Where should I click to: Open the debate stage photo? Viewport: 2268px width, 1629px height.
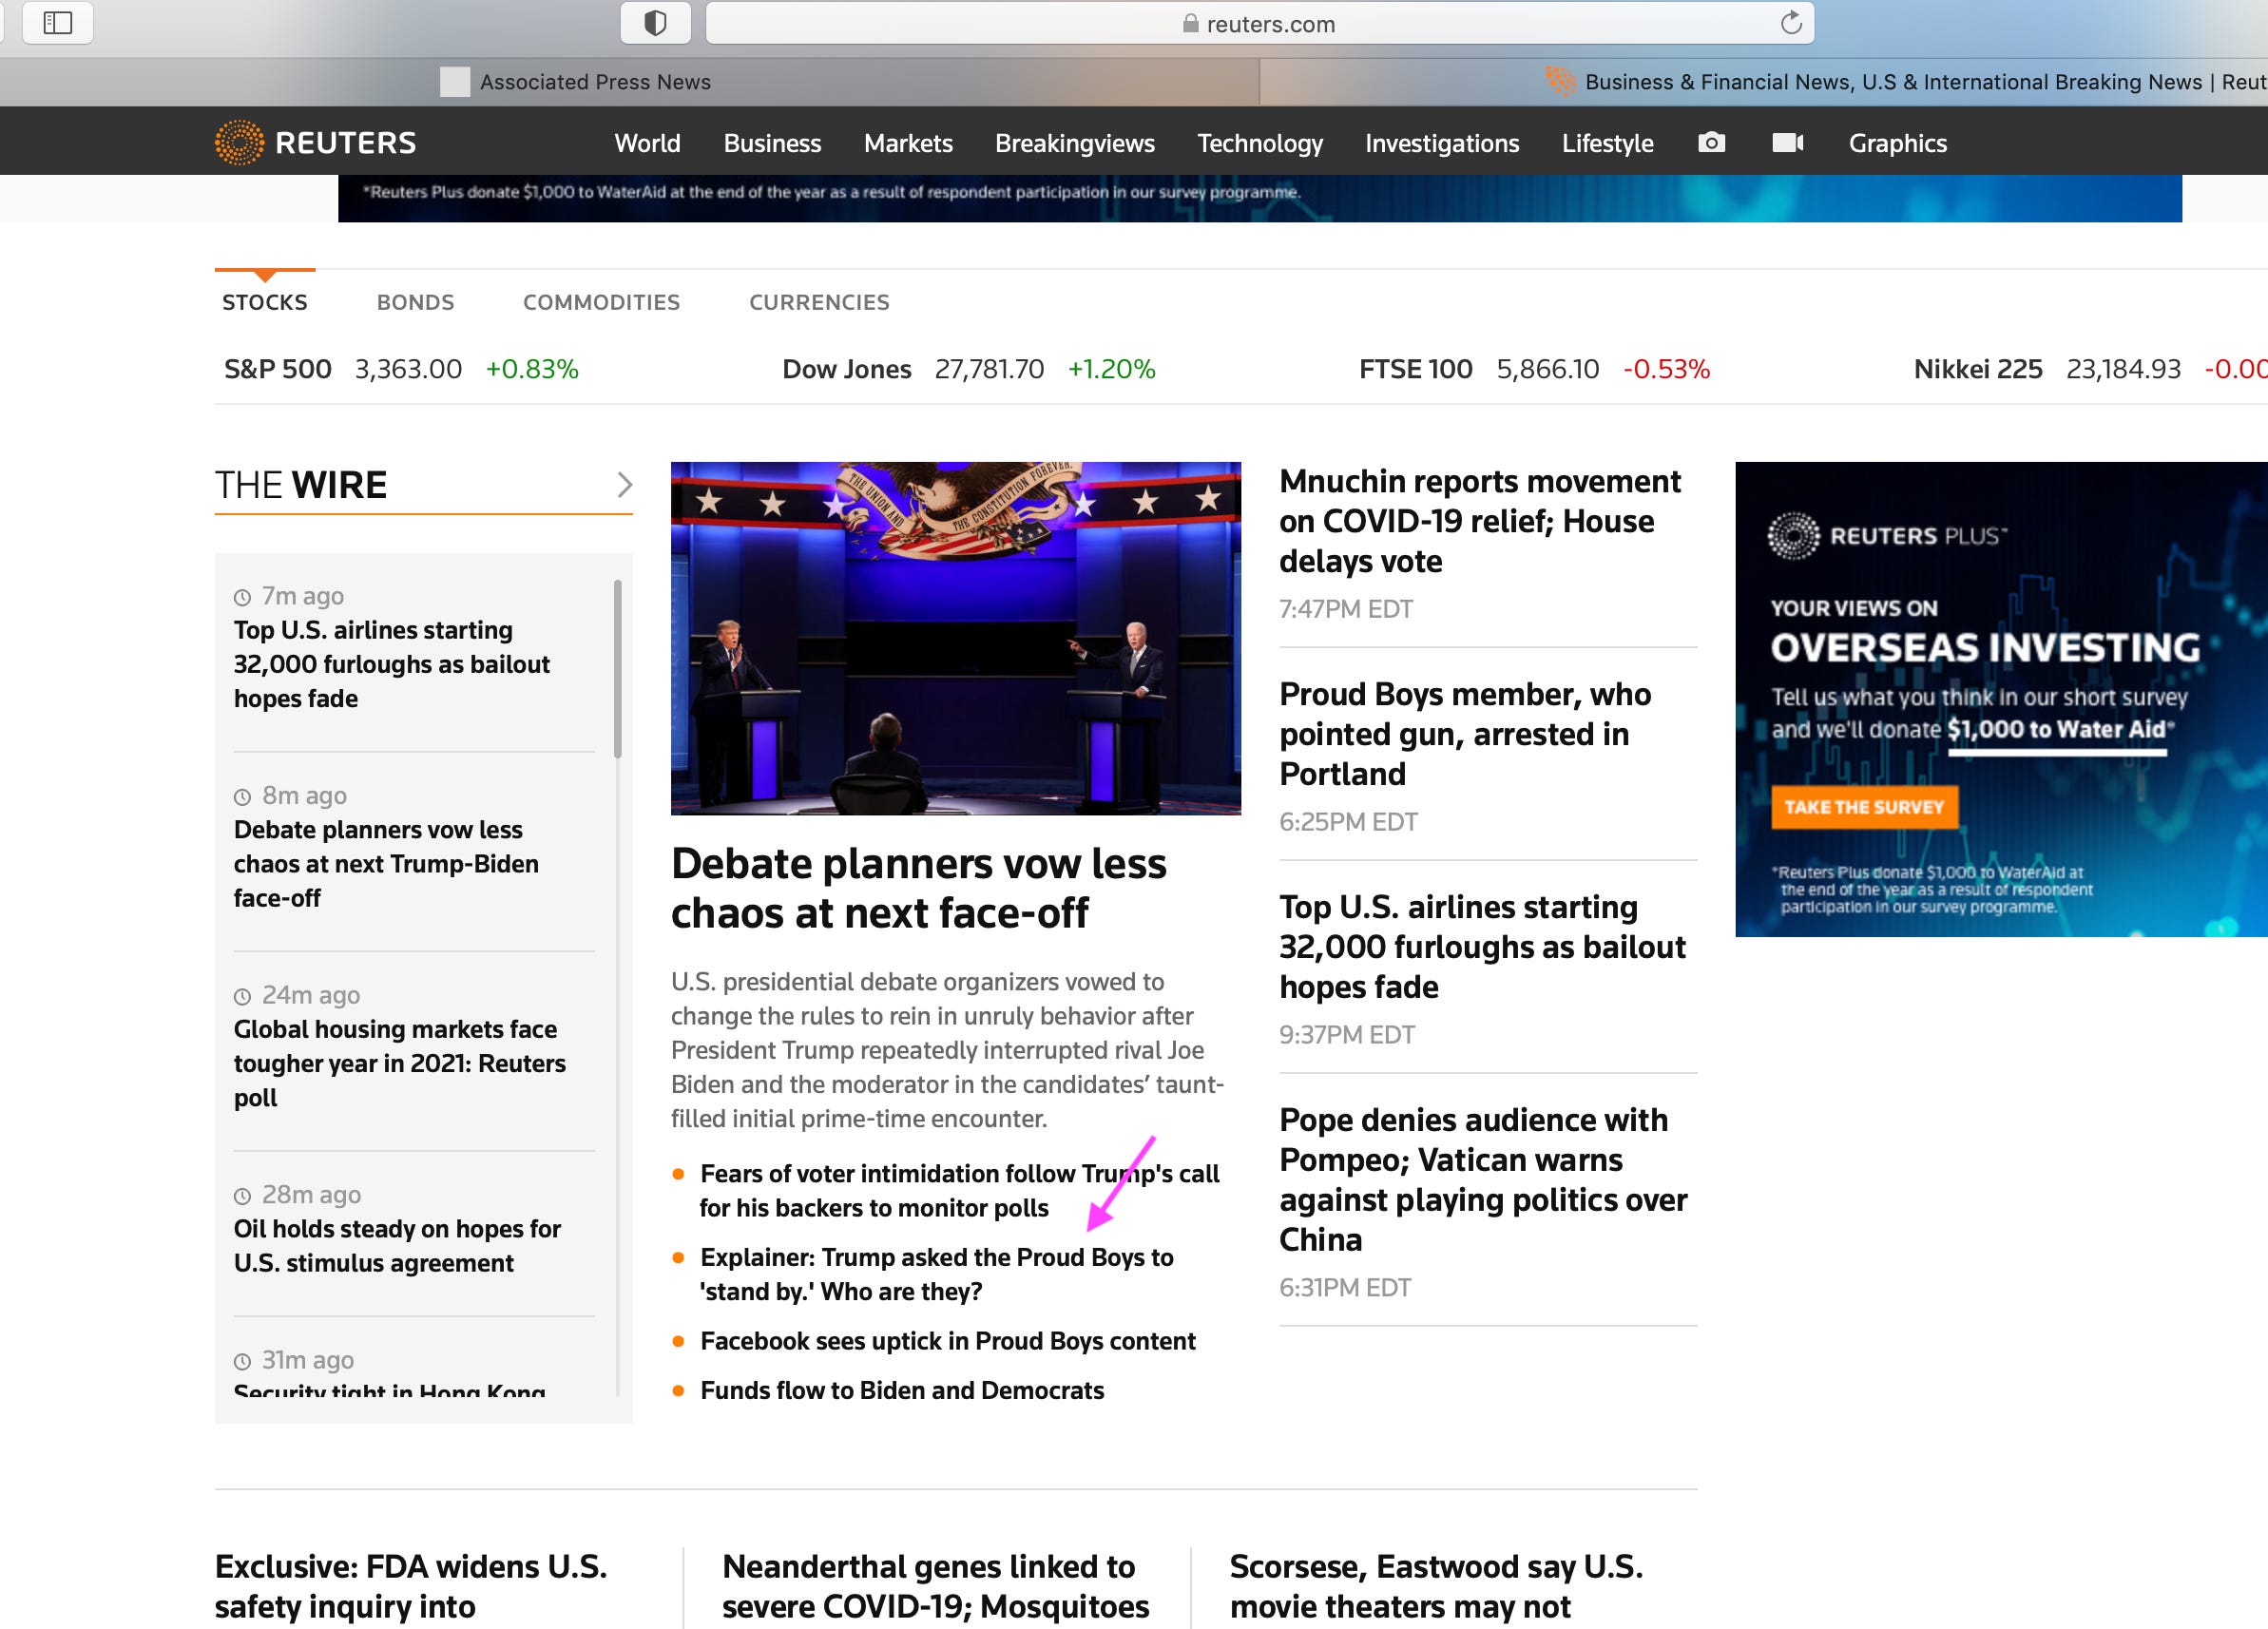[x=955, y=638]
